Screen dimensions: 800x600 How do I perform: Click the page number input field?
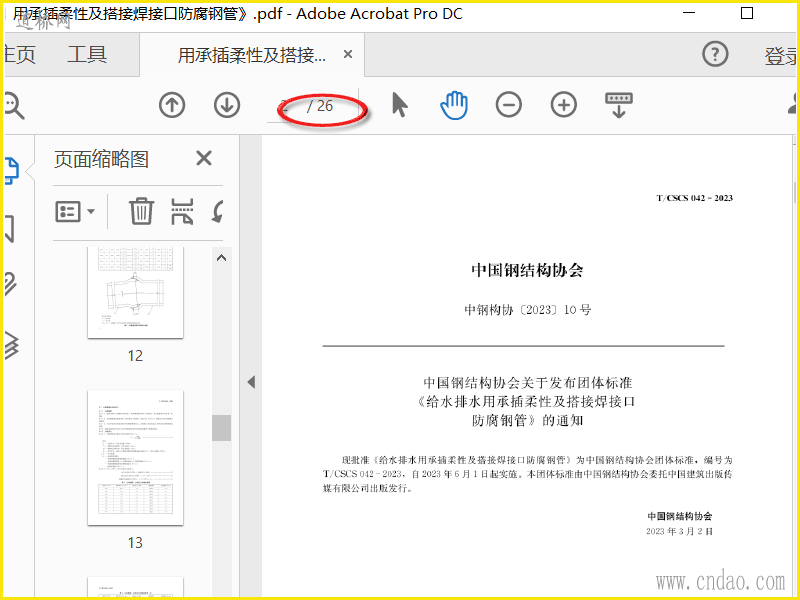point(285,106)
